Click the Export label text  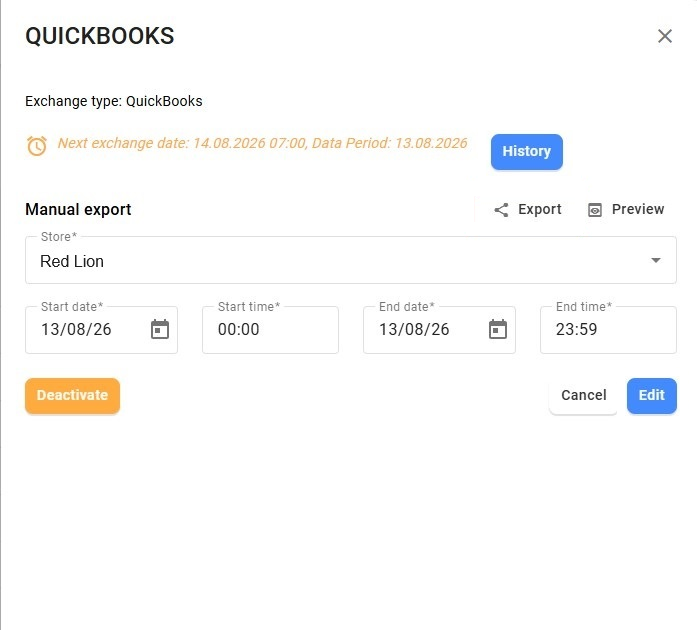coord(540,209)
